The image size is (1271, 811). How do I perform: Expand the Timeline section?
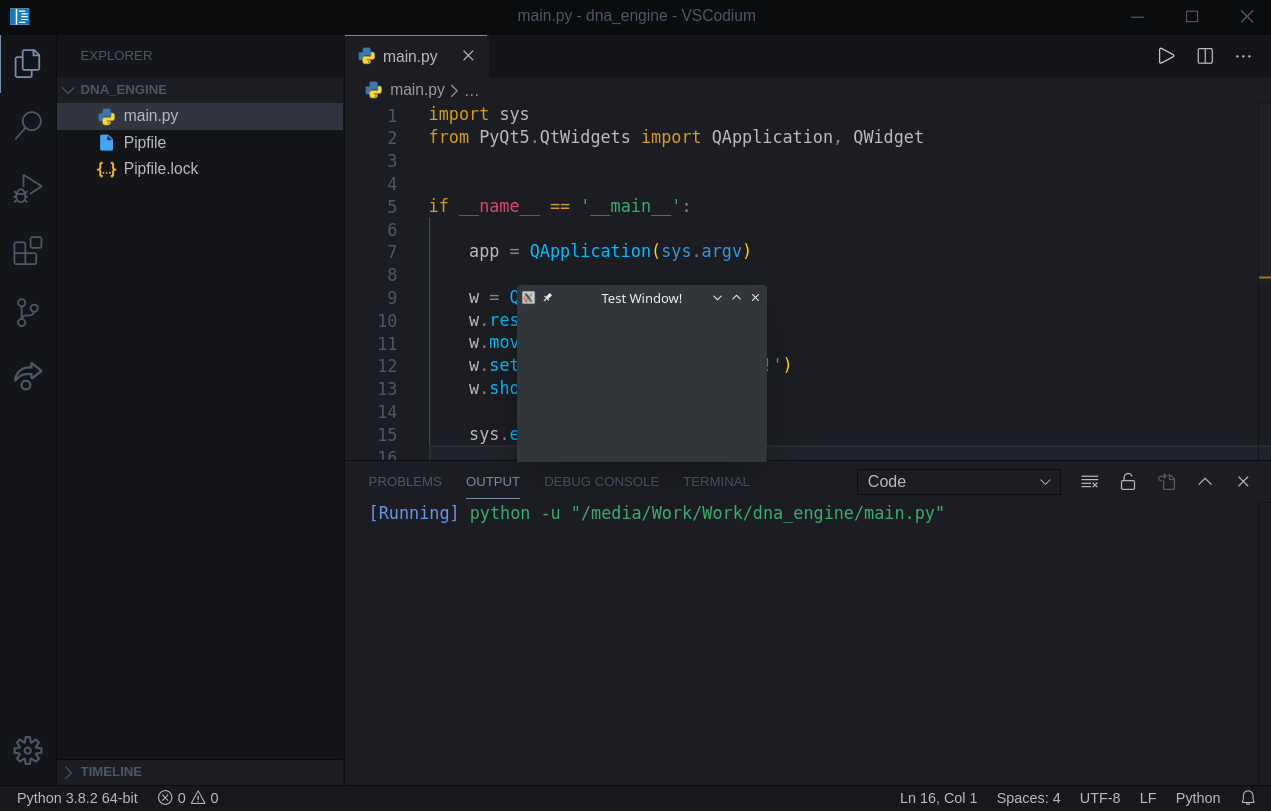(200, 772)
